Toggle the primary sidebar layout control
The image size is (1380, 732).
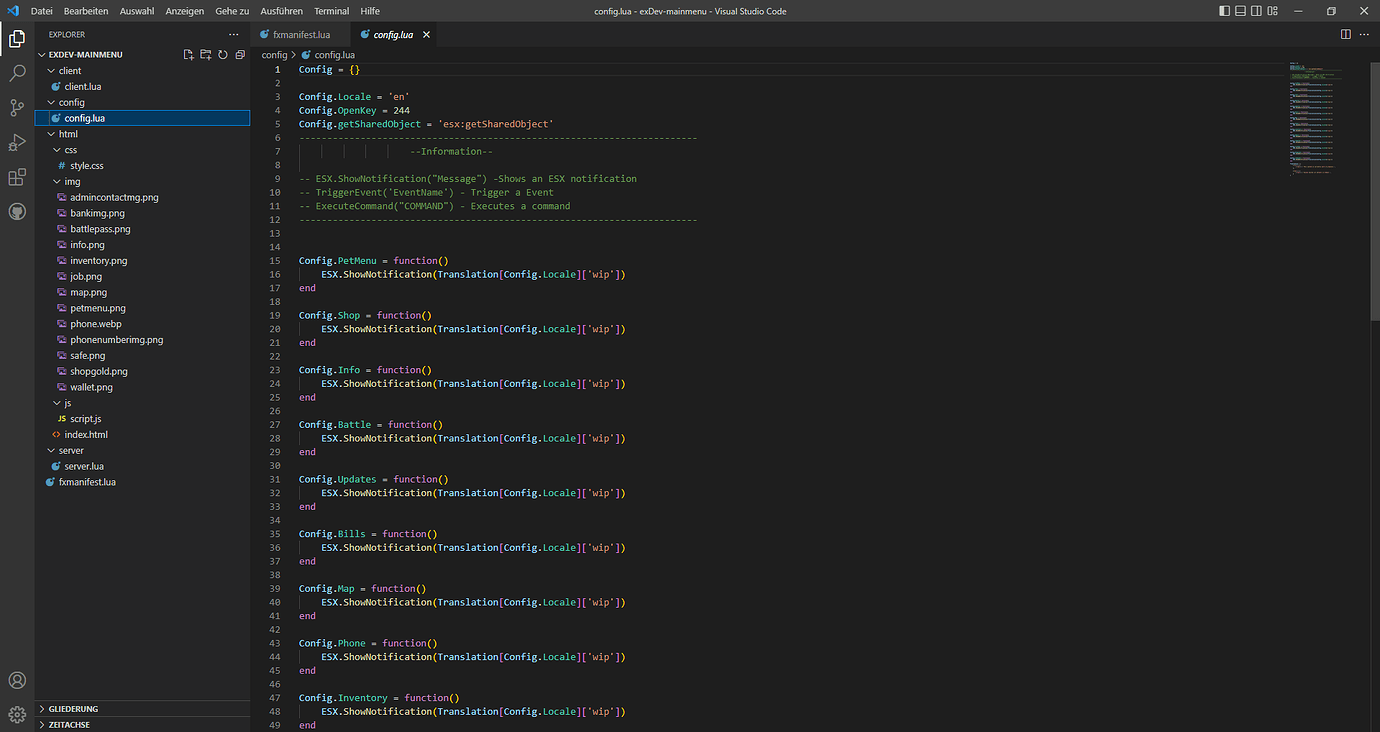[x=1224, y=10]
